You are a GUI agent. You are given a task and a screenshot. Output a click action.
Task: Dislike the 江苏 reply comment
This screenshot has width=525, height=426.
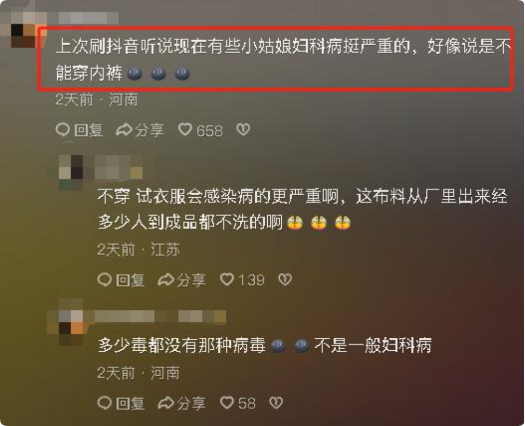[285, 279]
